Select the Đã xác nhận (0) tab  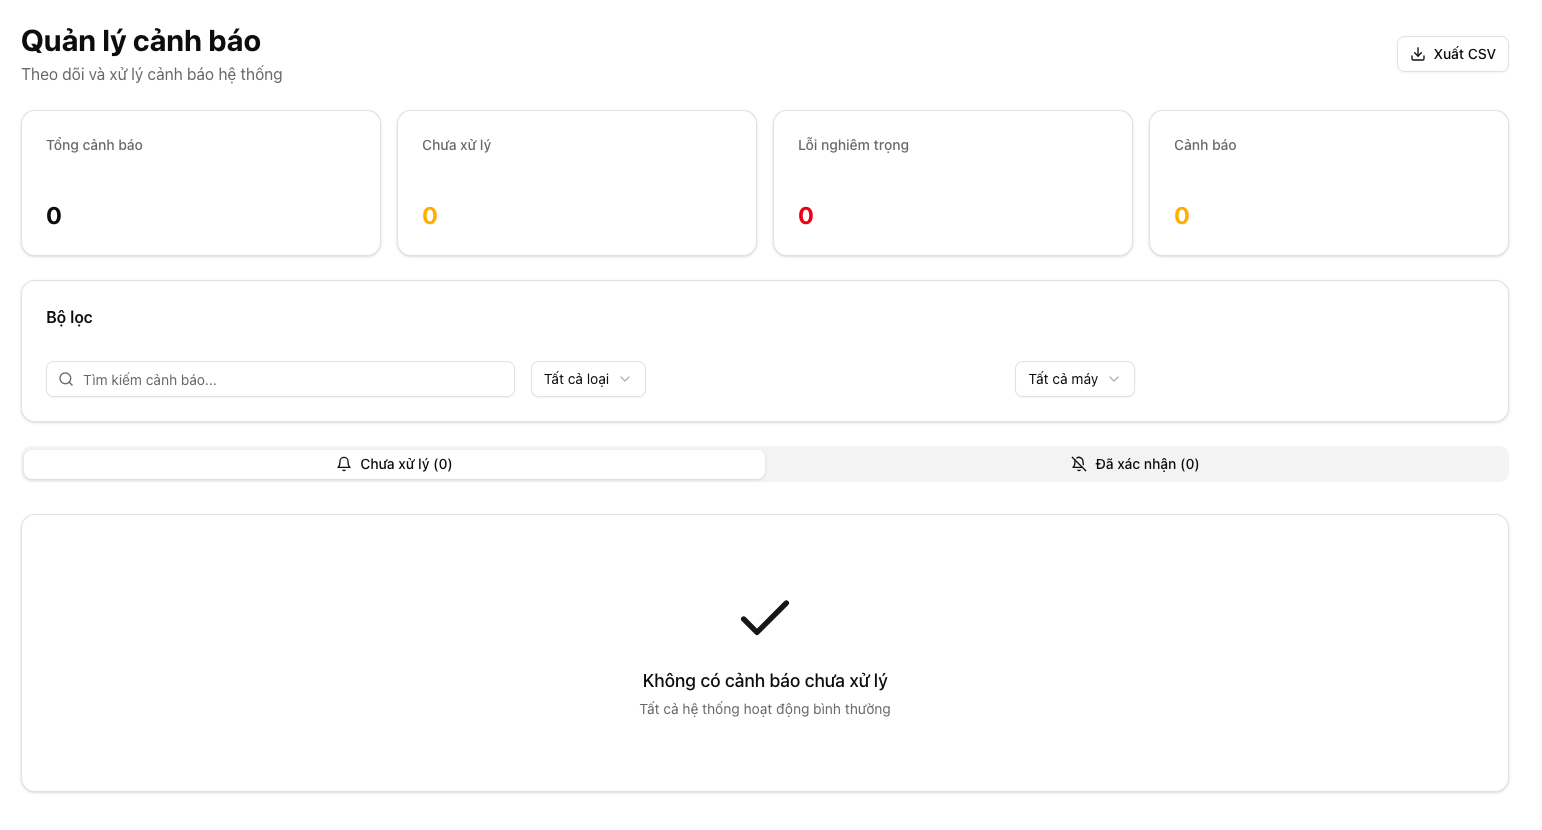(1136, 464)
